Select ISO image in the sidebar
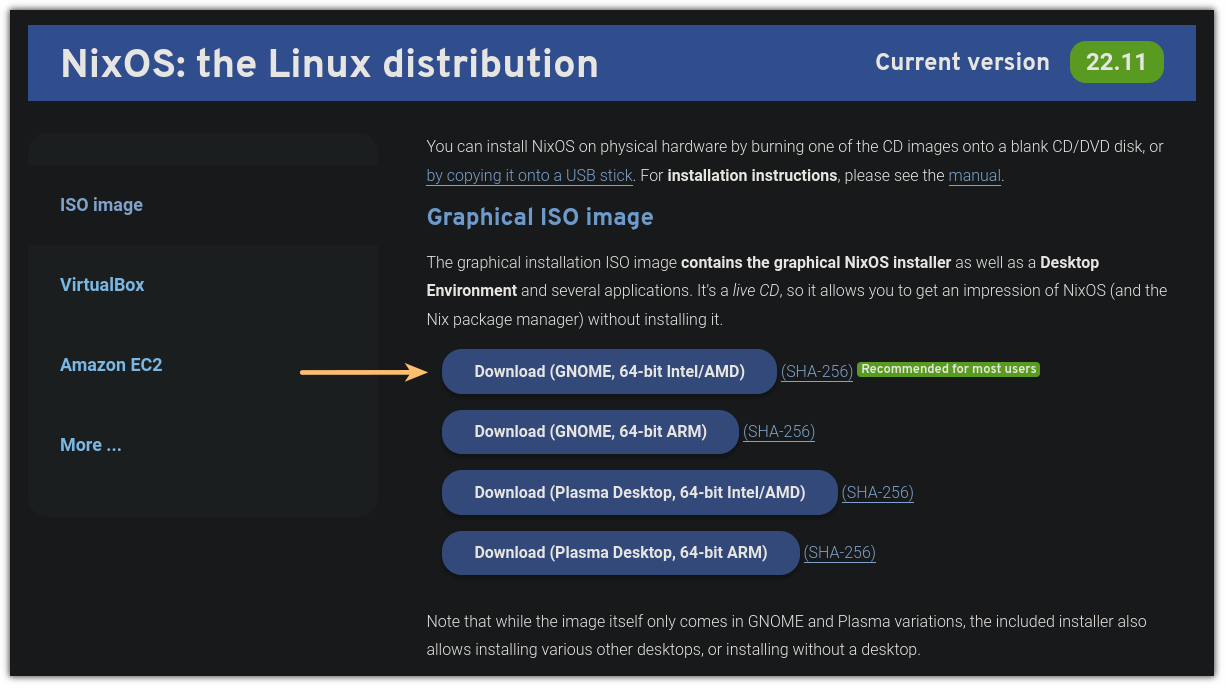The width and height of the screenshot is (1226, 688). click(x=101, y=204)
